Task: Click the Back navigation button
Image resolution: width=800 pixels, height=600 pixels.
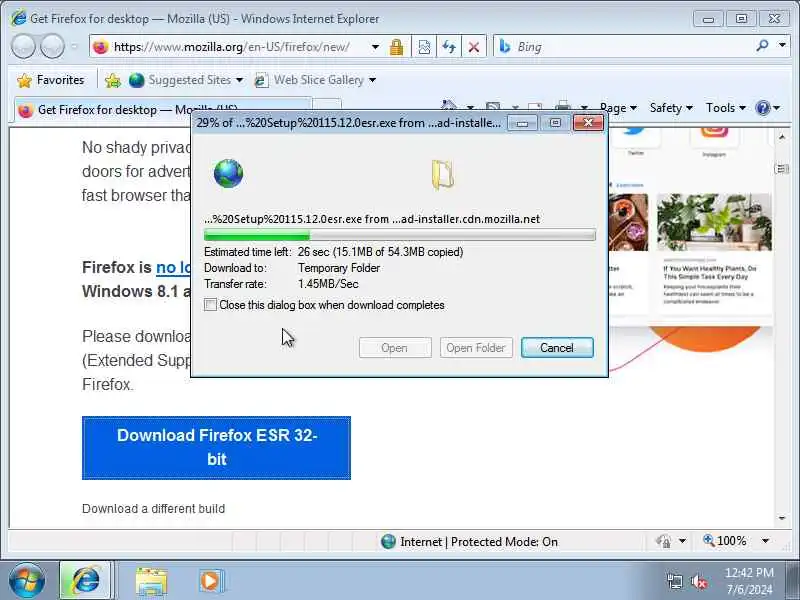Action: 23,47
